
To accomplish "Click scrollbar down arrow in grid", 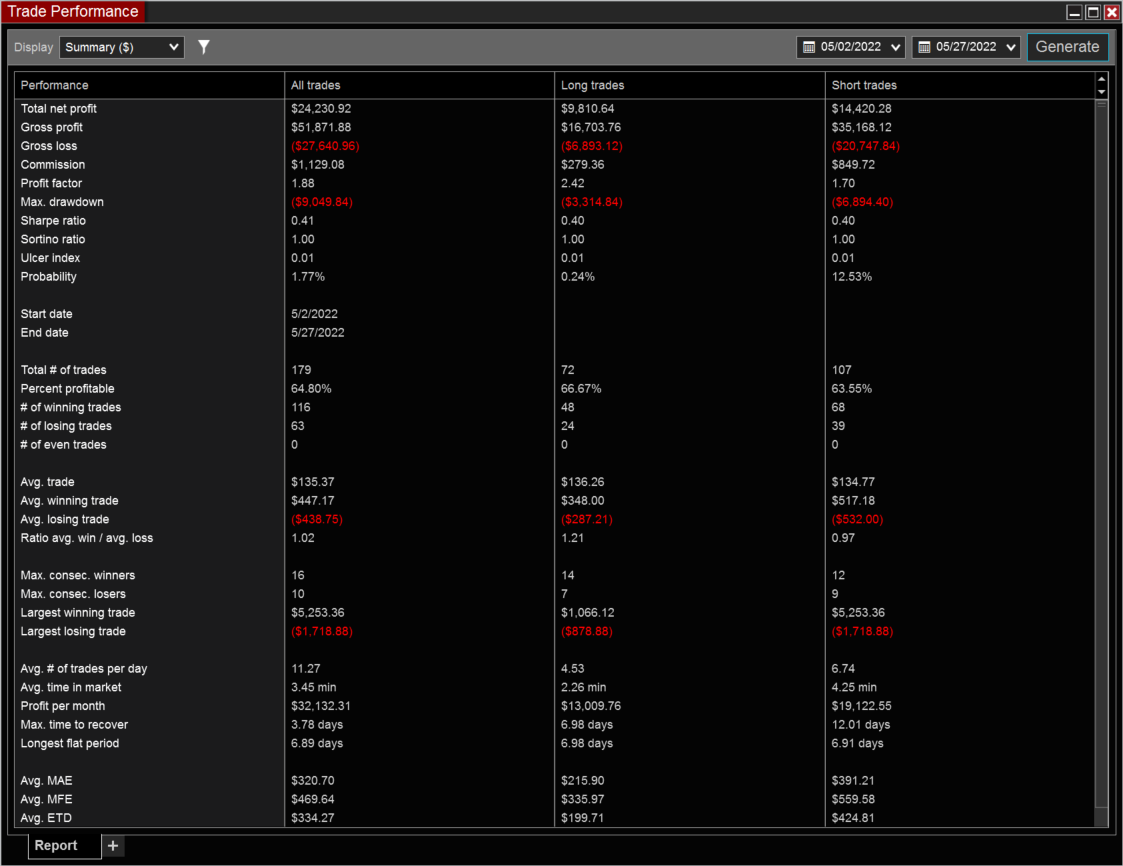I will pos(1102,92).
